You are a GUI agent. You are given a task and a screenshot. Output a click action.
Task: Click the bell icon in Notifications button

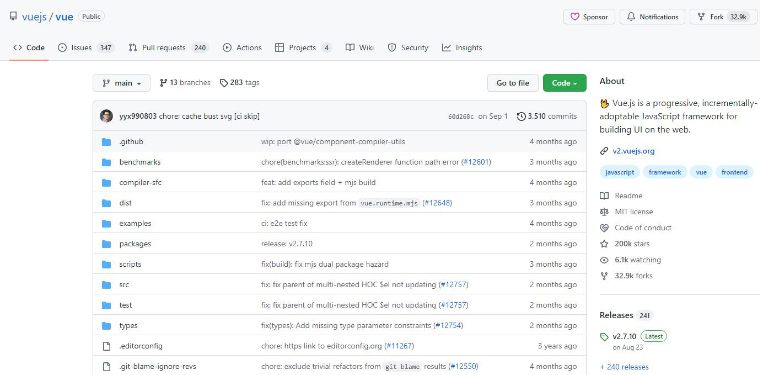(631, 17)
